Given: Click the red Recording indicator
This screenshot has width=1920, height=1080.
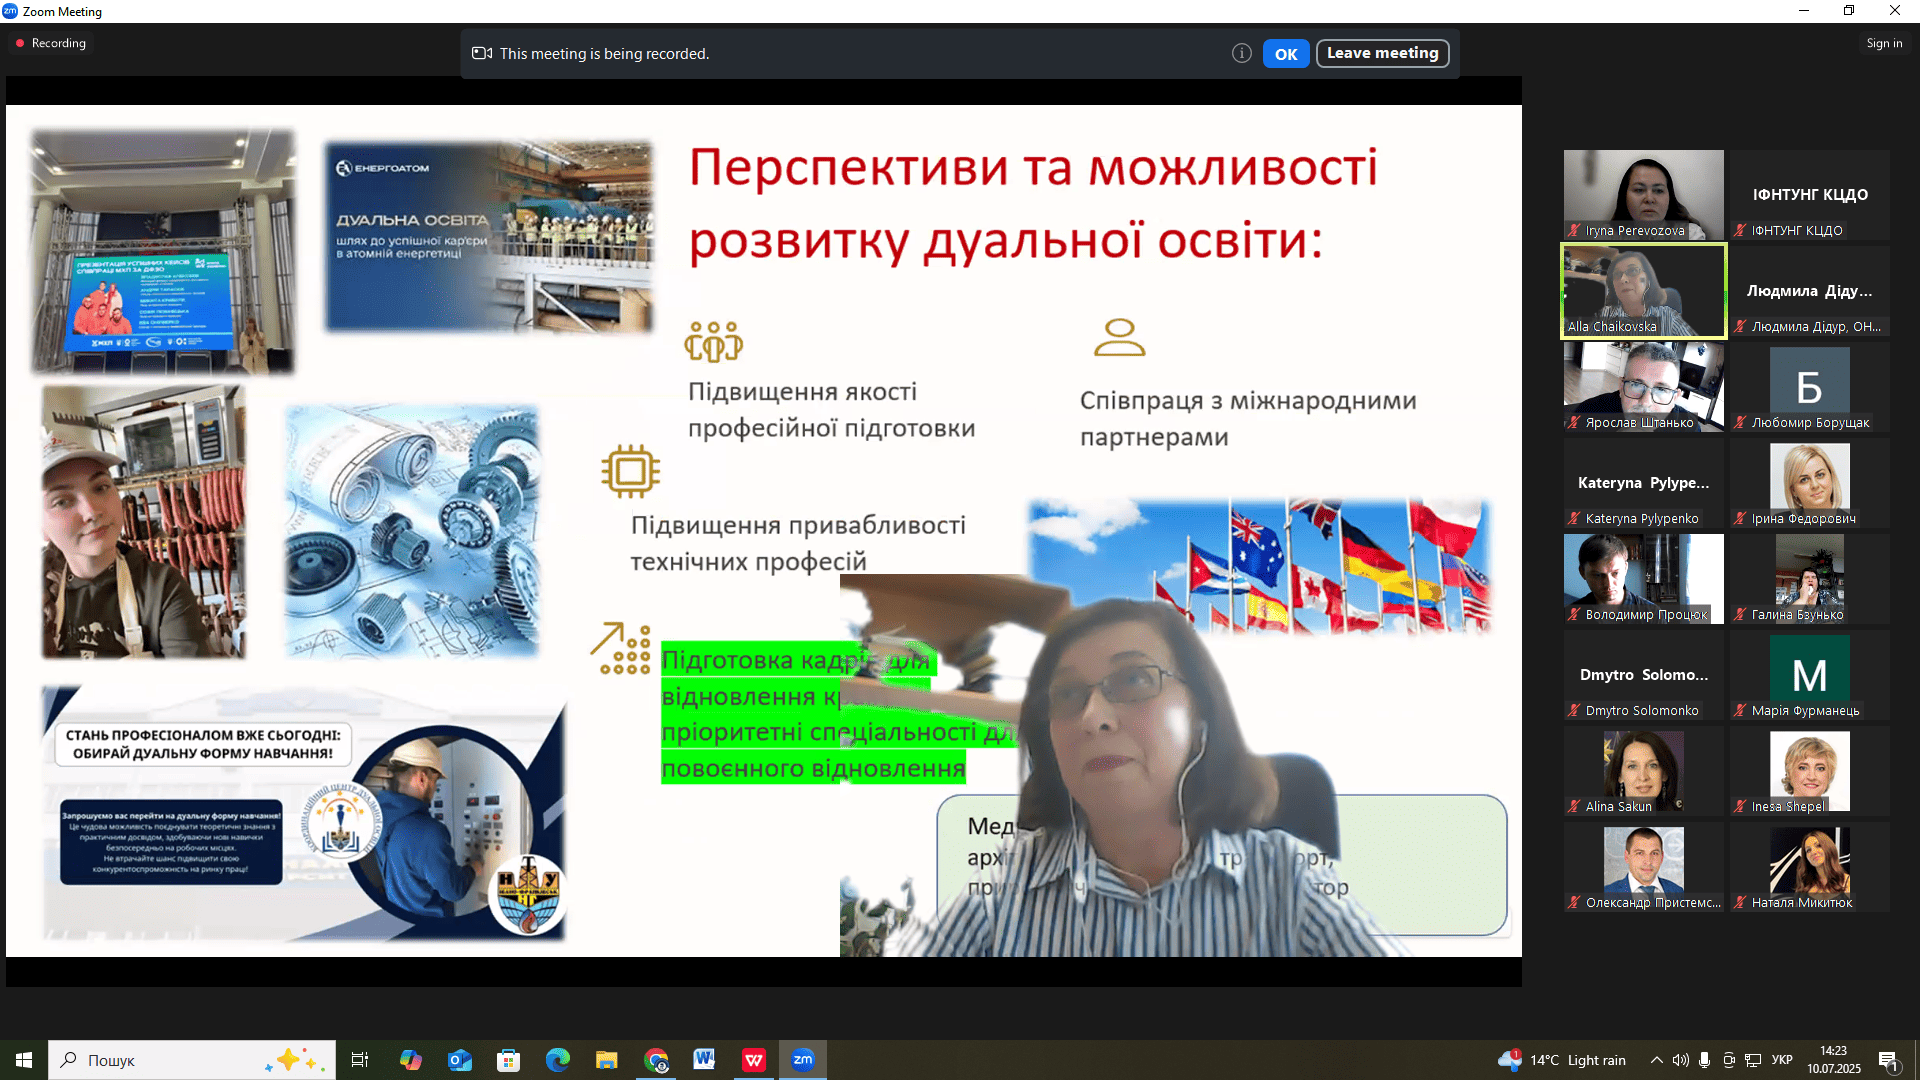Looking at the screenshot, I should click(51, 43).
